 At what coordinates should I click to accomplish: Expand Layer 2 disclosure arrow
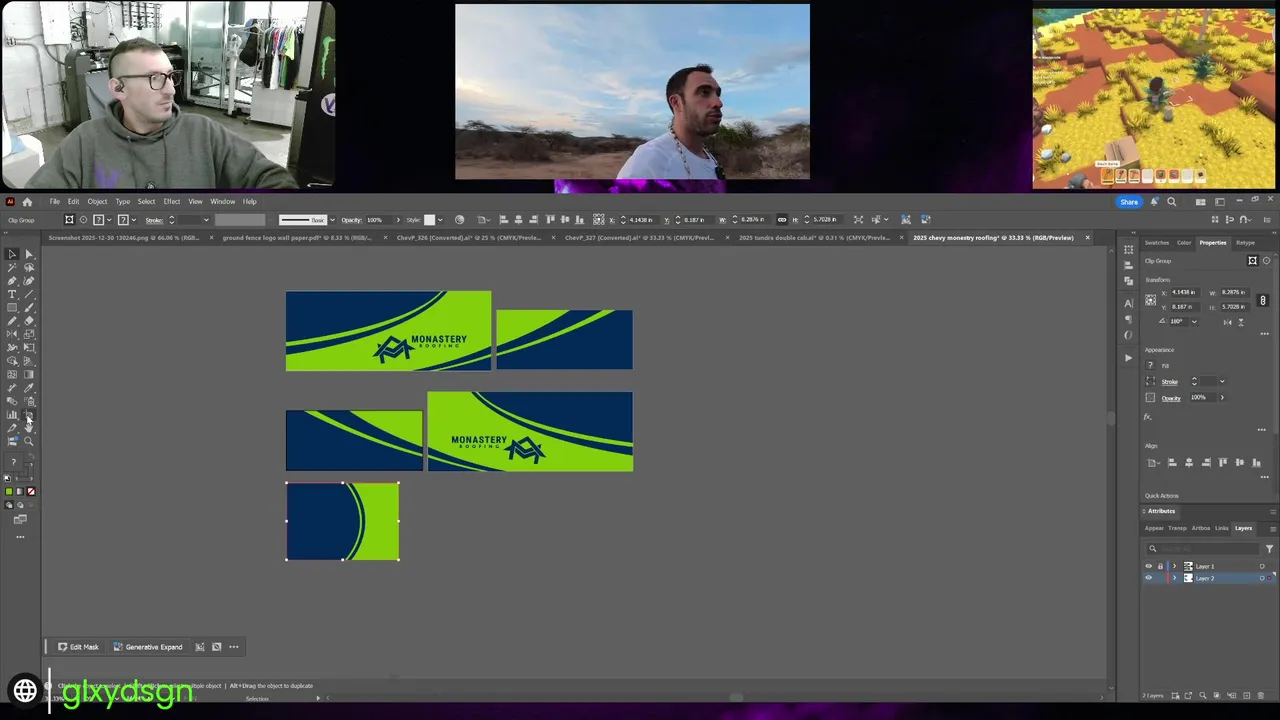1175,578
